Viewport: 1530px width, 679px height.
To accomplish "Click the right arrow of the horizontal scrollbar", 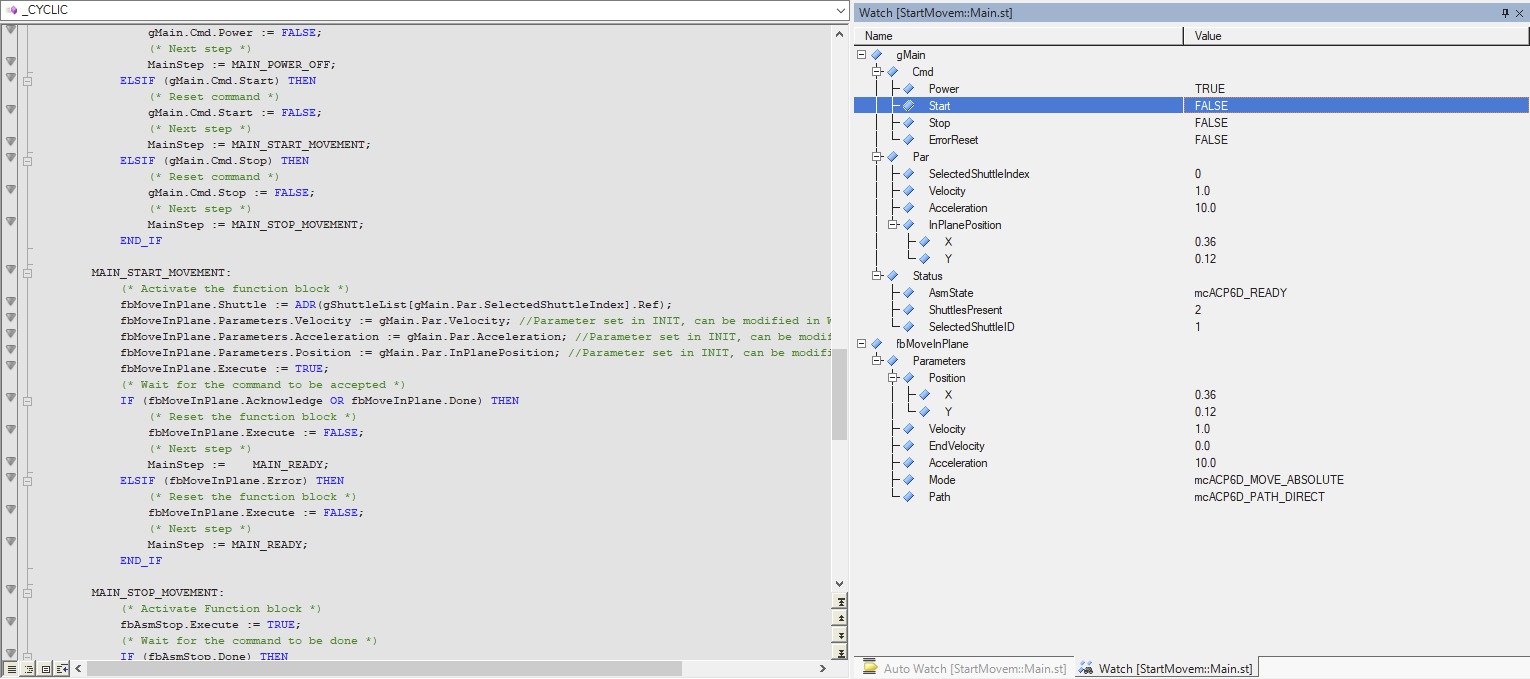I will click(823, 668).
